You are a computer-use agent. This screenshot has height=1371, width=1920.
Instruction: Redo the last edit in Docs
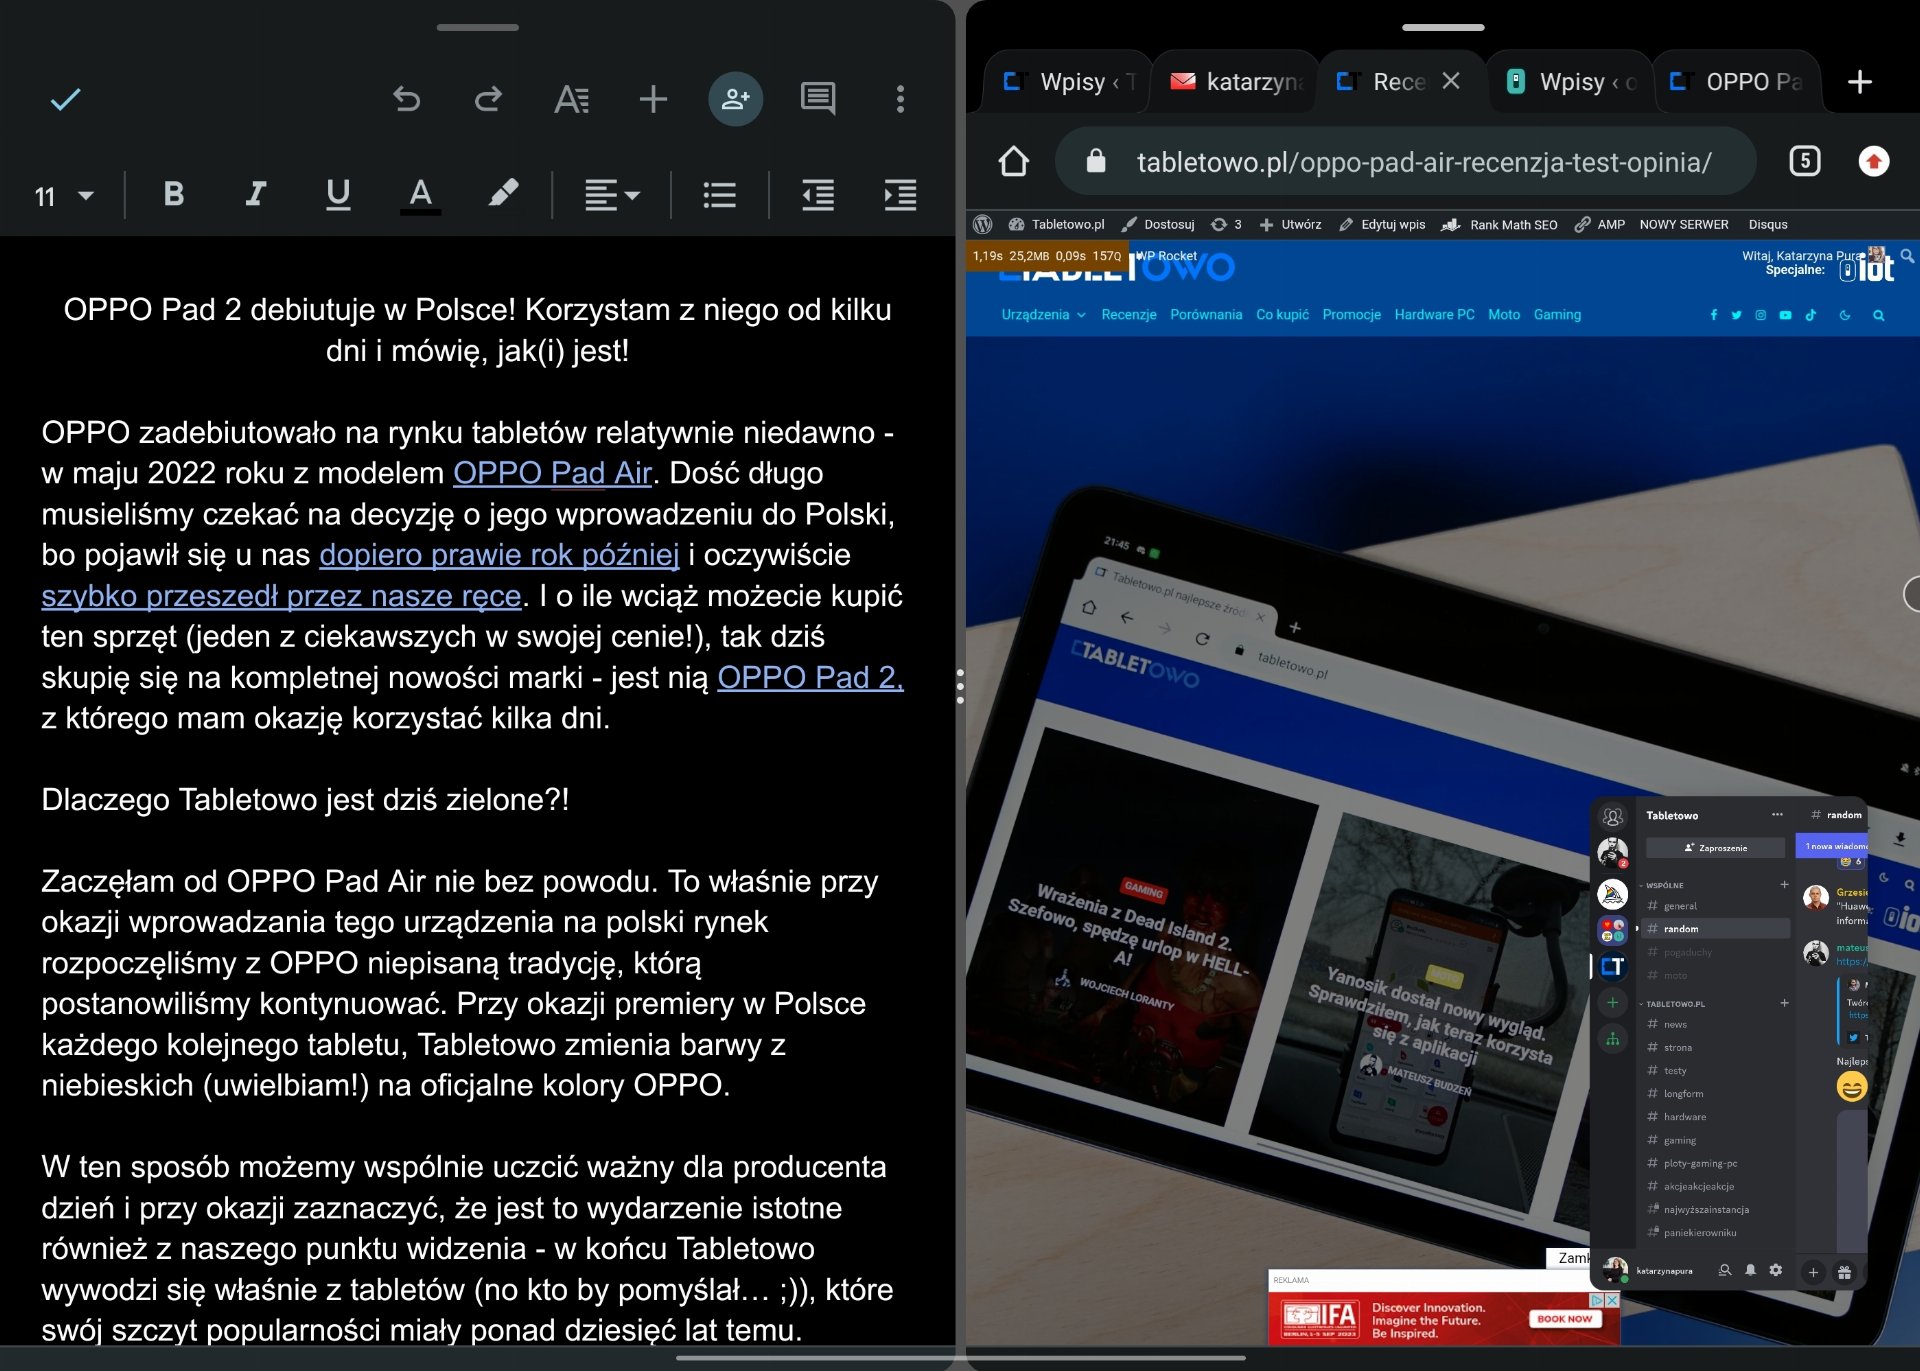coord(488,99)
